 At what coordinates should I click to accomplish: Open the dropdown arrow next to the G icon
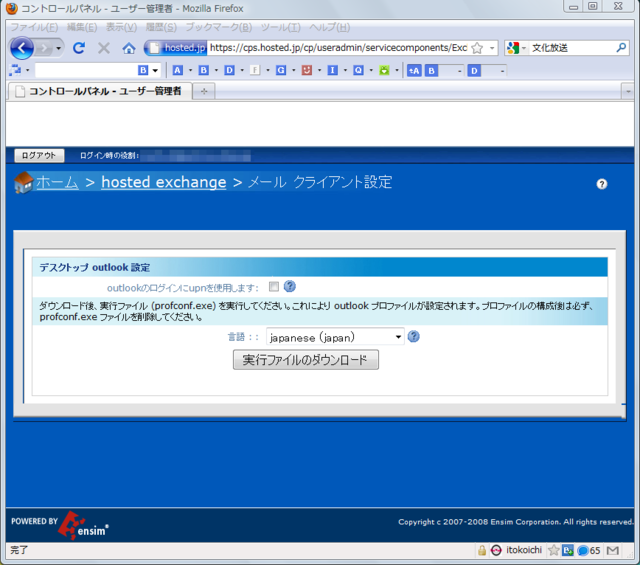(293, 70)
